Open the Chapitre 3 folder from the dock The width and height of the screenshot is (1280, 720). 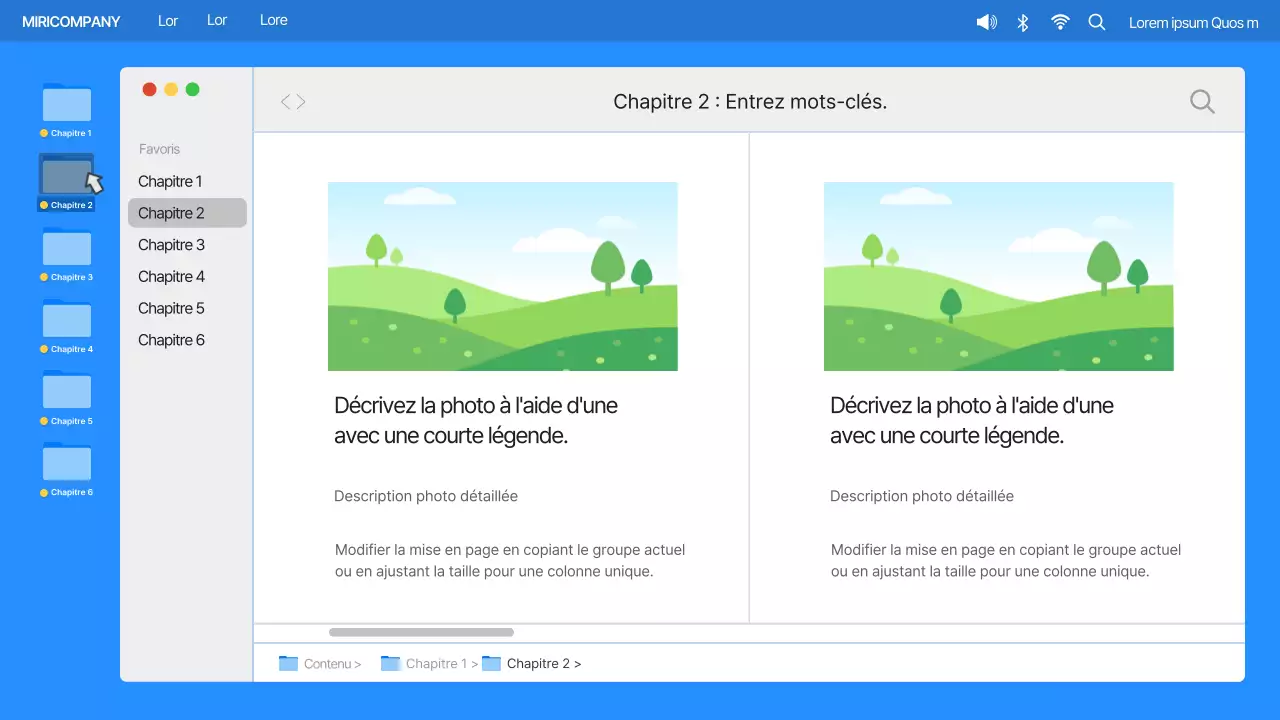tap(66, 250)
